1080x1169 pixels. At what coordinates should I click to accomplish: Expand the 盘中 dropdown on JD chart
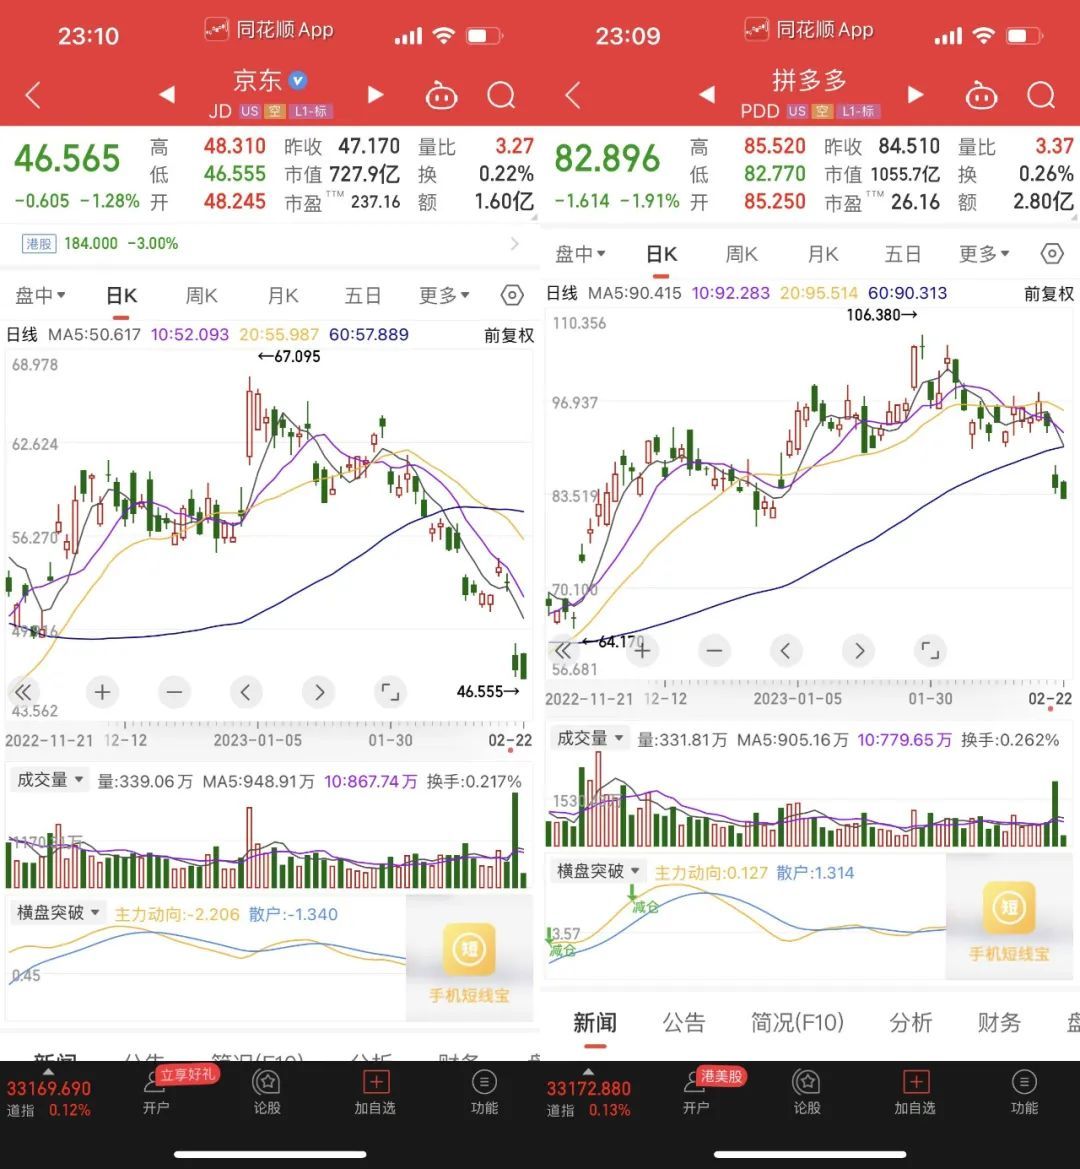coord(41,296)
